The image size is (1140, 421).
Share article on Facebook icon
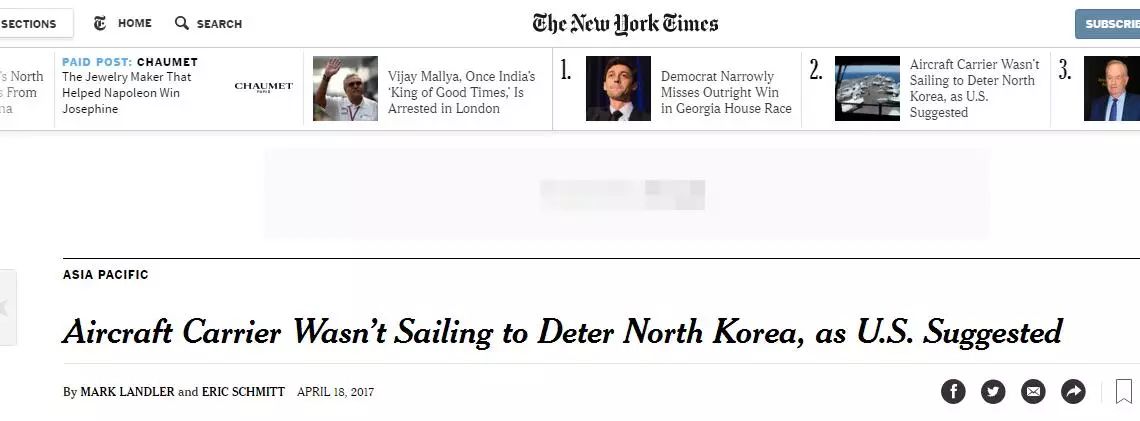click(953, 391)
